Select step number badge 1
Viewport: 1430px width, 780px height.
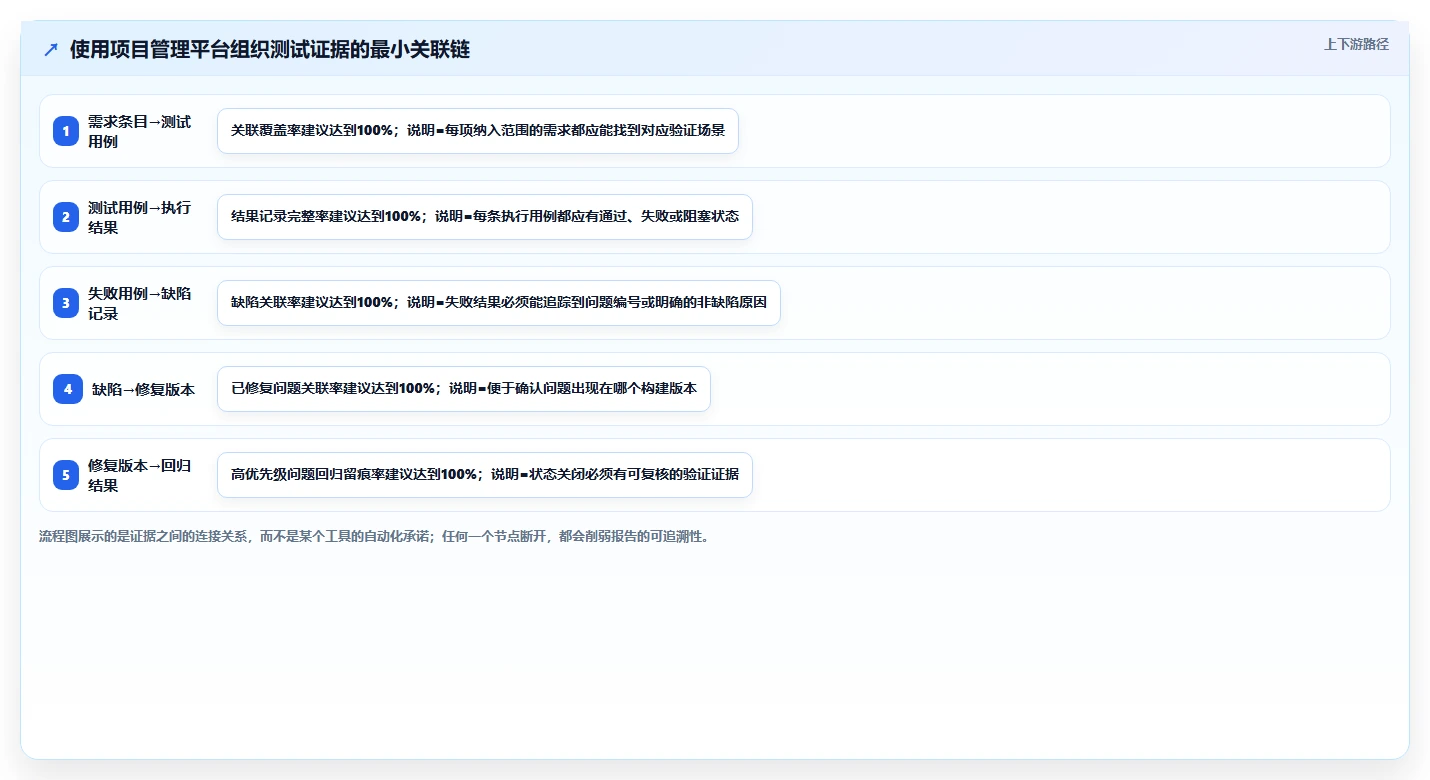(x=66, y=131)
